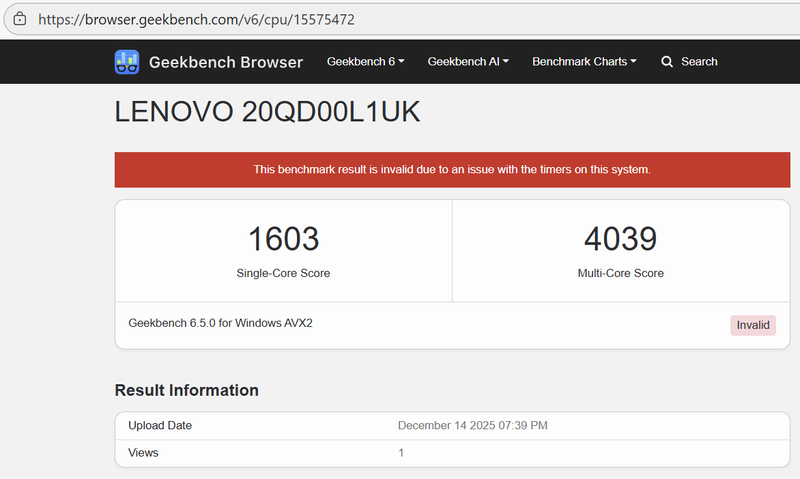Click the browser address bar URL

(x=196, y=19)
